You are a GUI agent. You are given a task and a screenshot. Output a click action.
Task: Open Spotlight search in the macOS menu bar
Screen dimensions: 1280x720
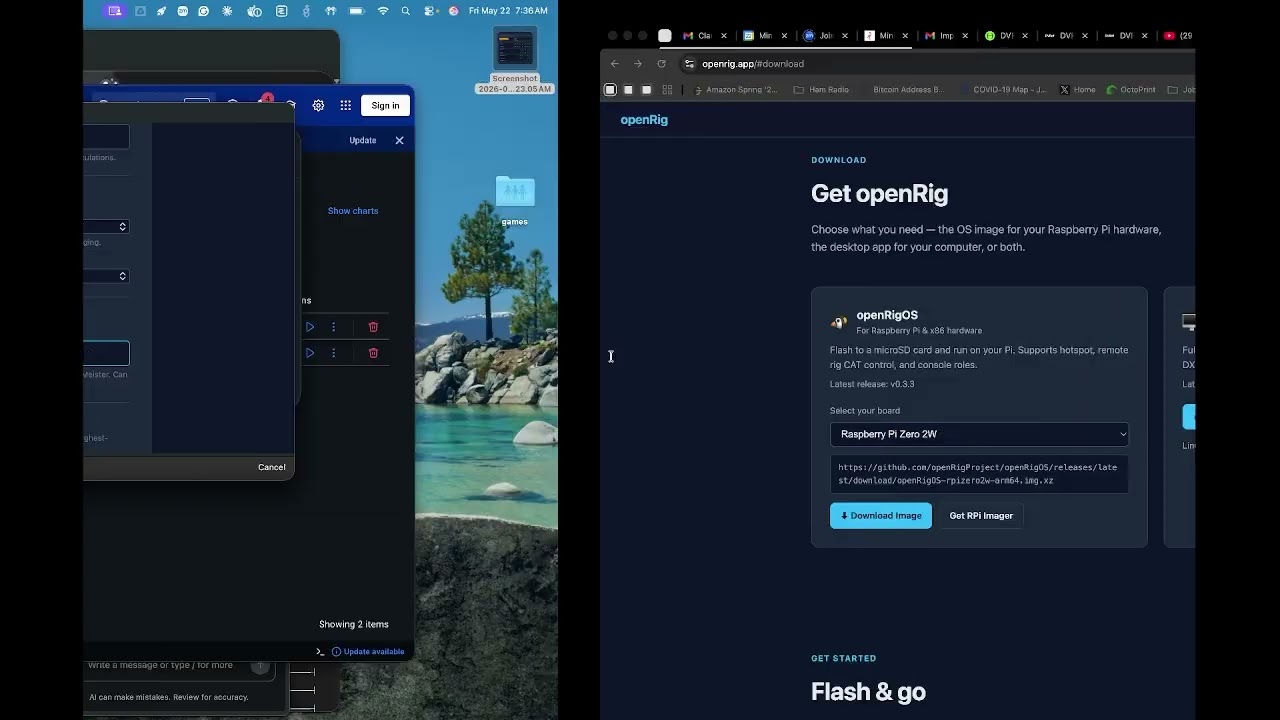(405, 11)
